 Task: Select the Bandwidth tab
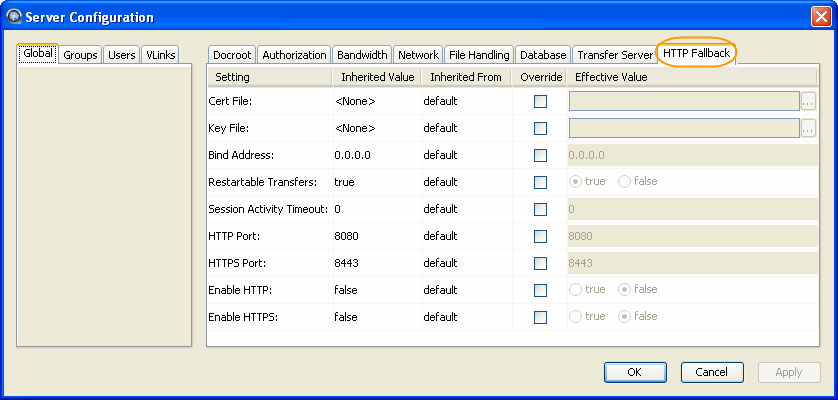(x=362, y=55)
